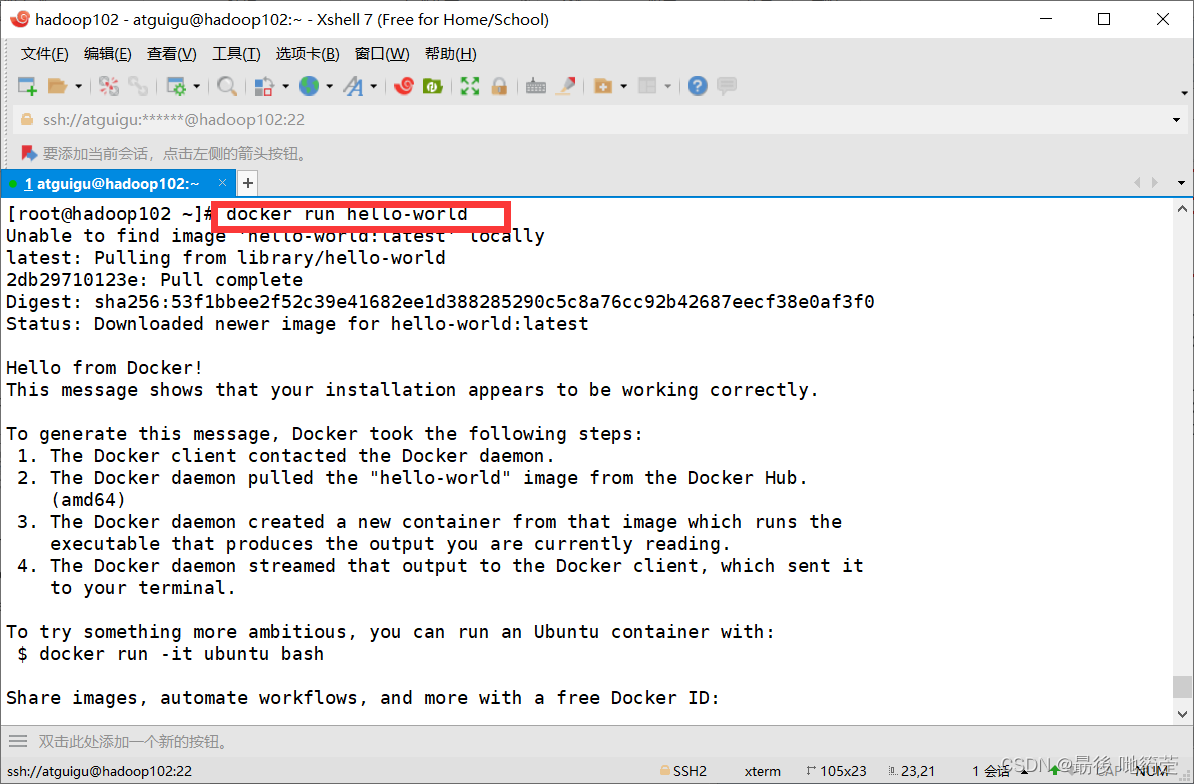Click the quick buttons bar menu icon
1194x784 pixels.
click(x=18, y=741)
